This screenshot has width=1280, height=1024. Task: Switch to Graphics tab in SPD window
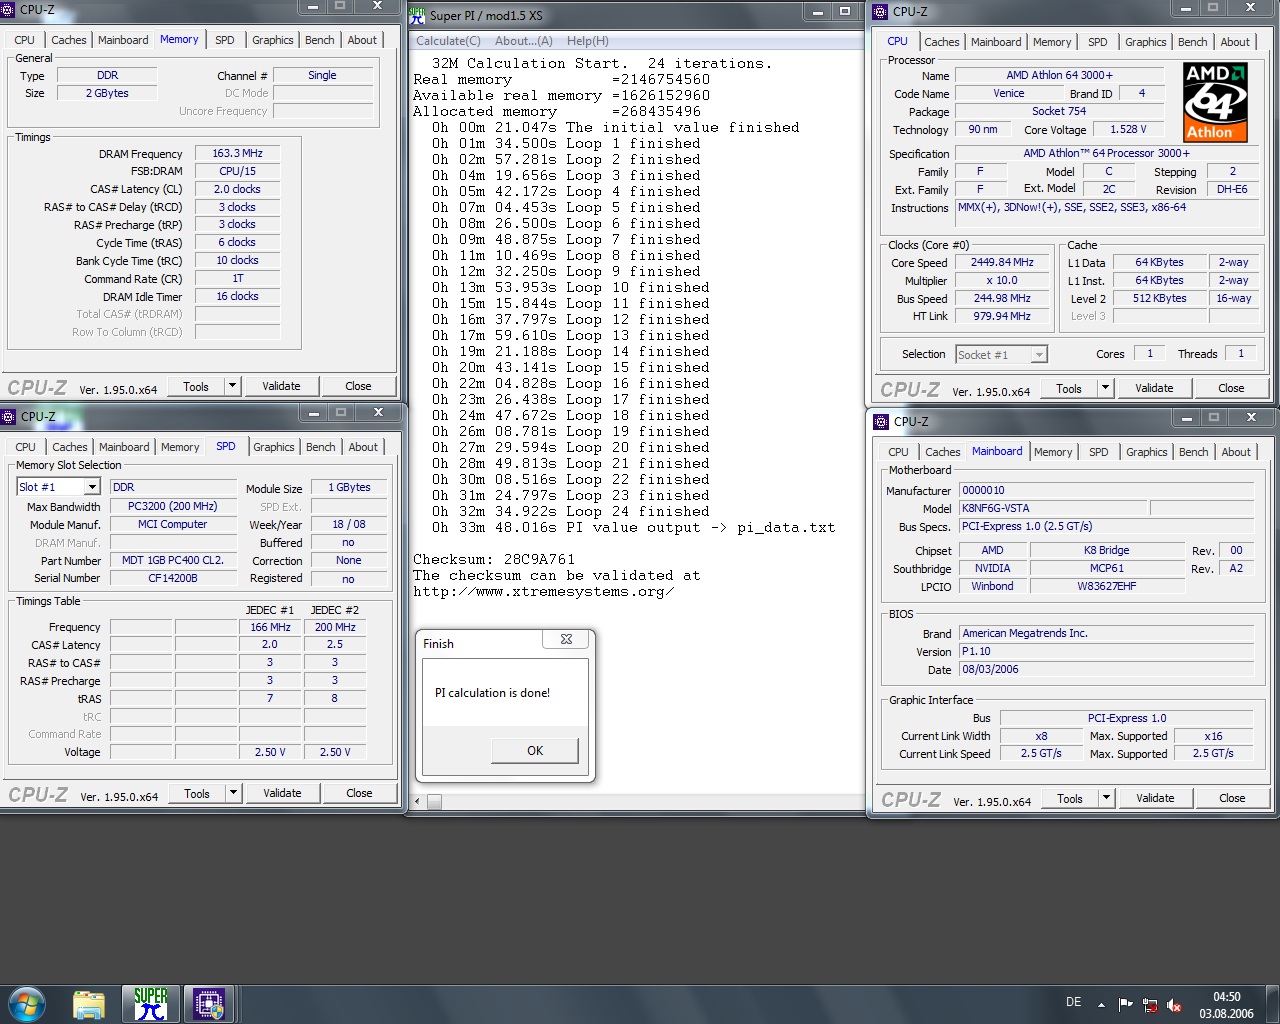coord(274,447)
